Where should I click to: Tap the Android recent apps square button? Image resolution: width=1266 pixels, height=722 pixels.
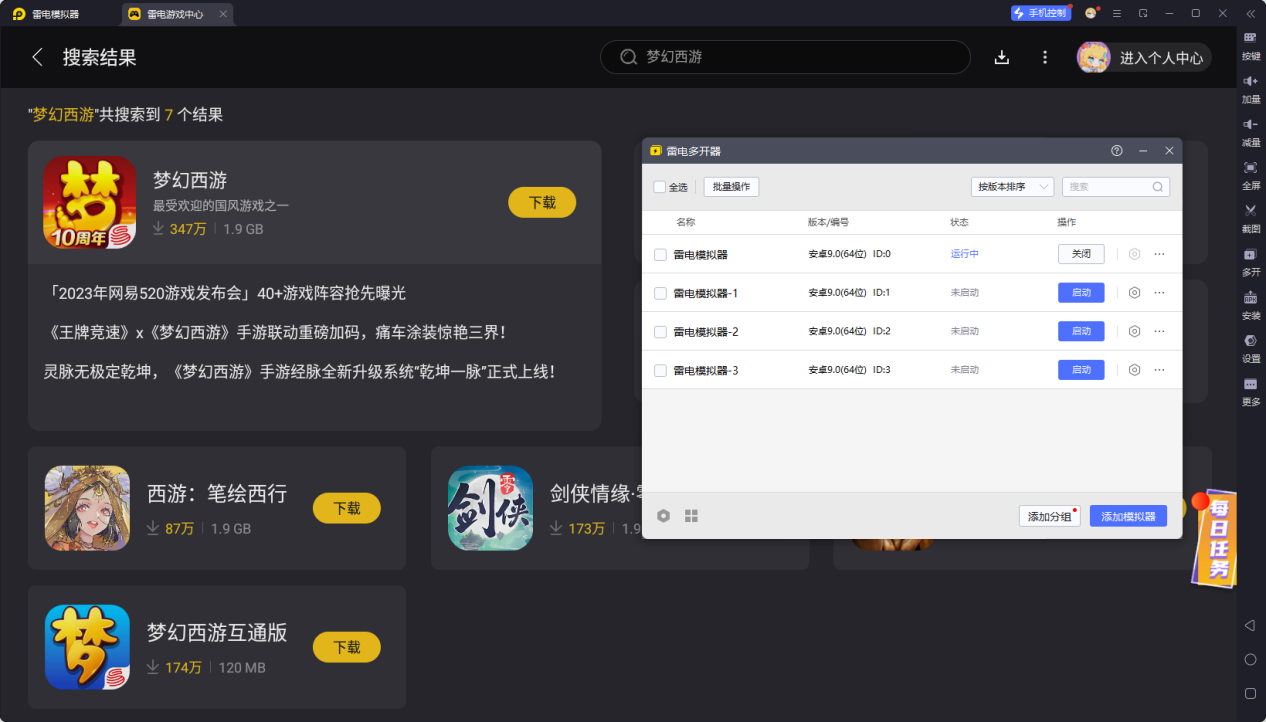point(1250,693)
